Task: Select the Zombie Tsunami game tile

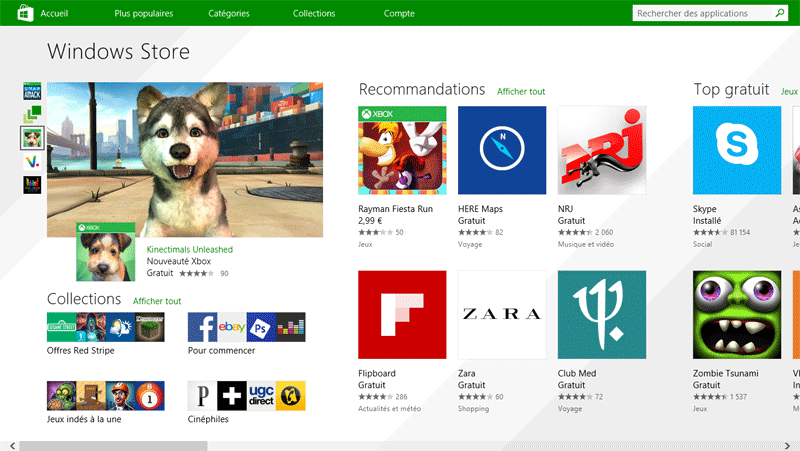Action: [737, 314]
